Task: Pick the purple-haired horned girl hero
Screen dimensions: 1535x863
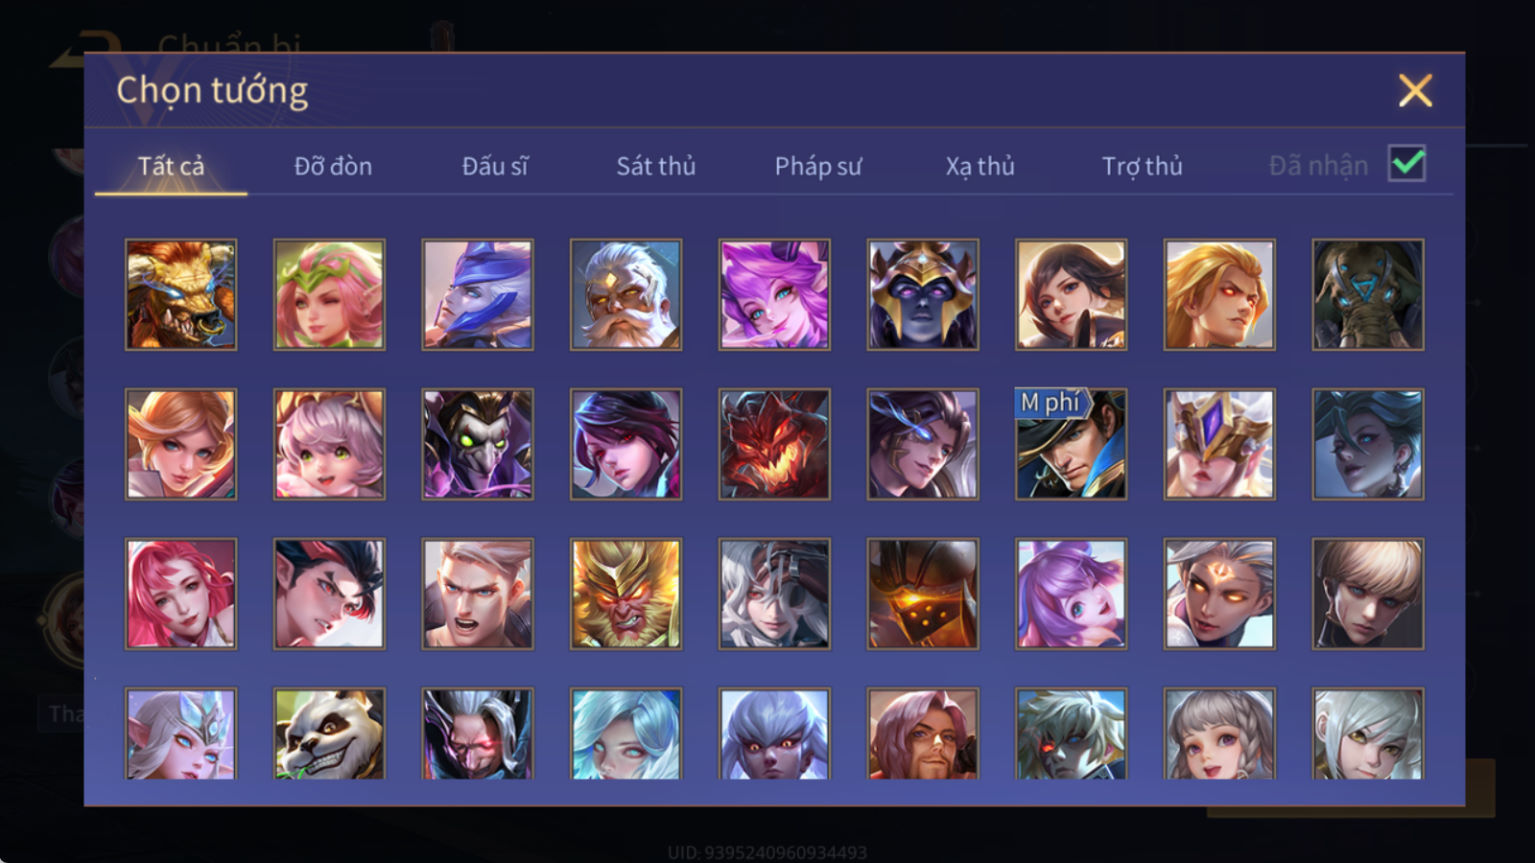Action: [774, 294]
